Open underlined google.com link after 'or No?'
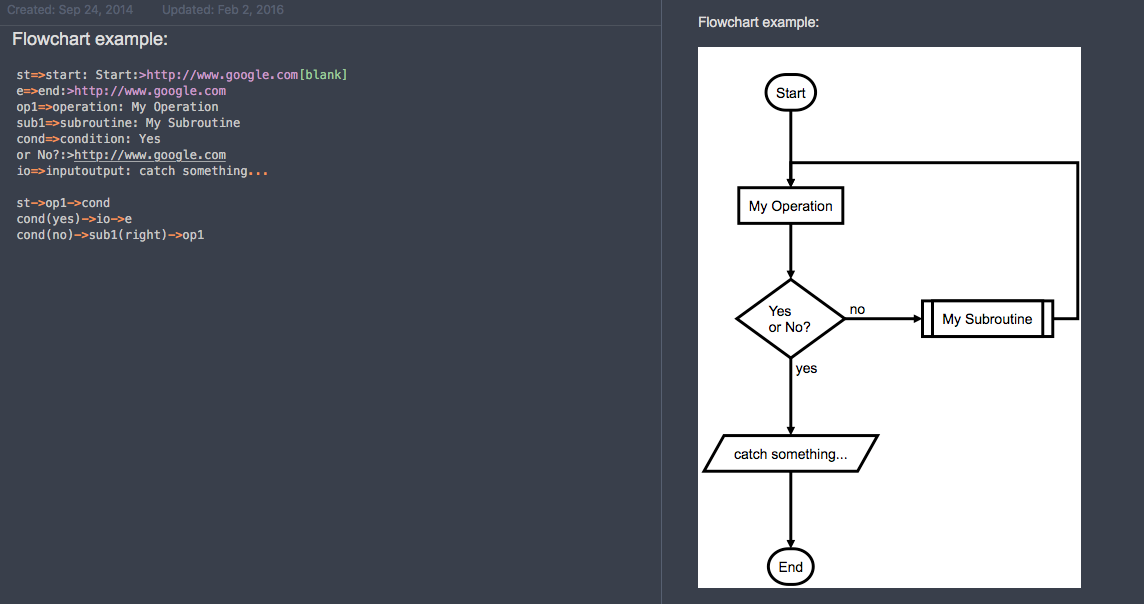1144x604 pixels. (x=150, y=155)
